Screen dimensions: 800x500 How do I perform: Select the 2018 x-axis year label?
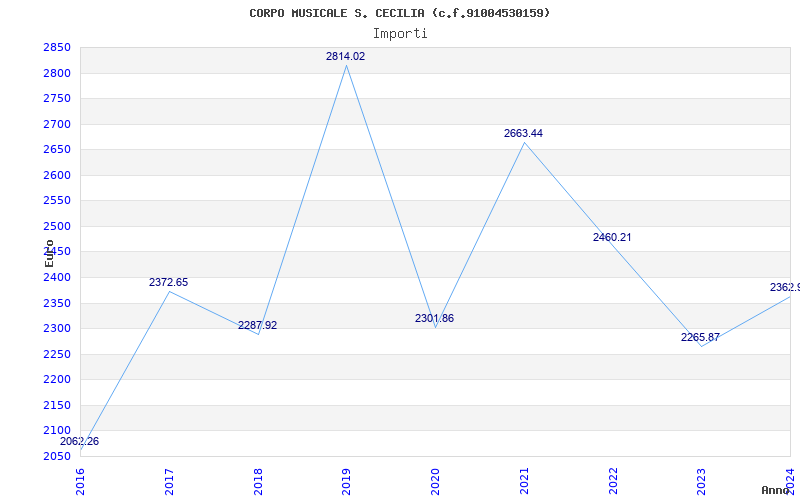(x=258, y=481)
